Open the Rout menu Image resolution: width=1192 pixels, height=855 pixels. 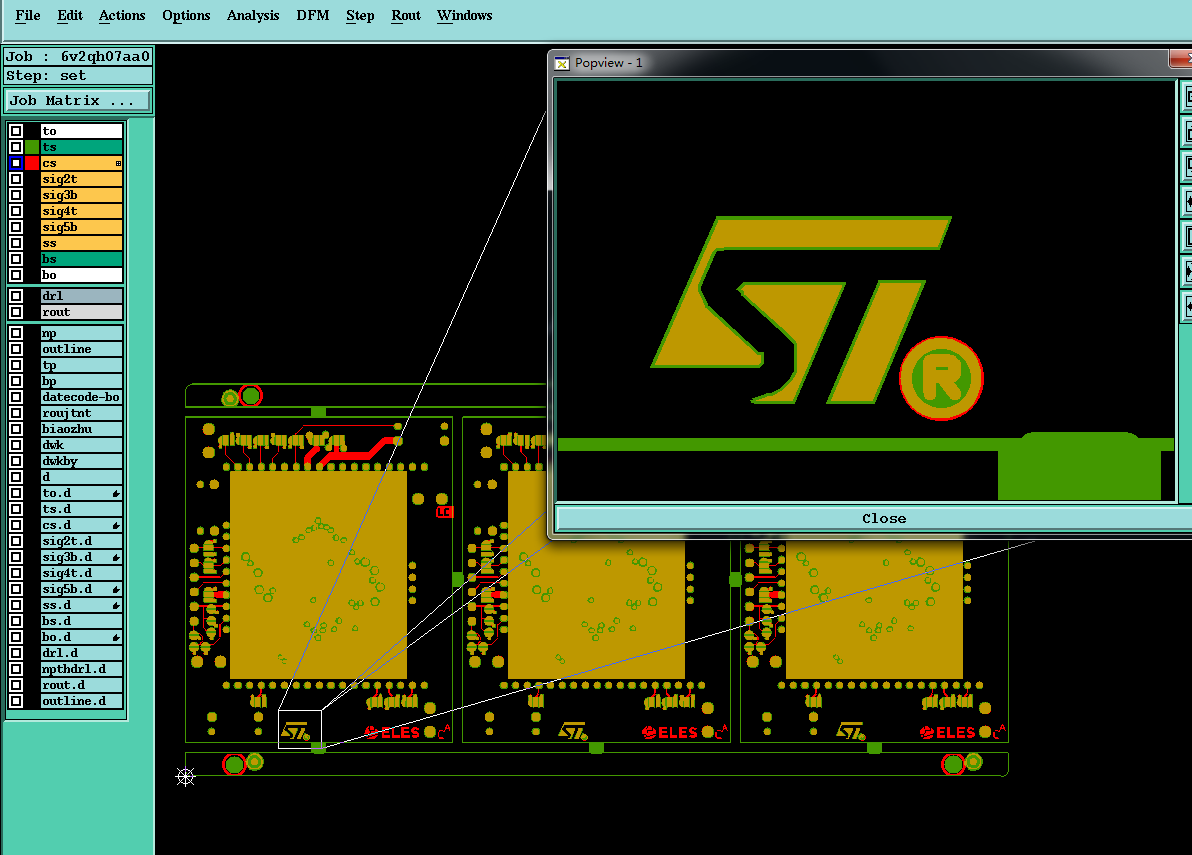[406, 15]
